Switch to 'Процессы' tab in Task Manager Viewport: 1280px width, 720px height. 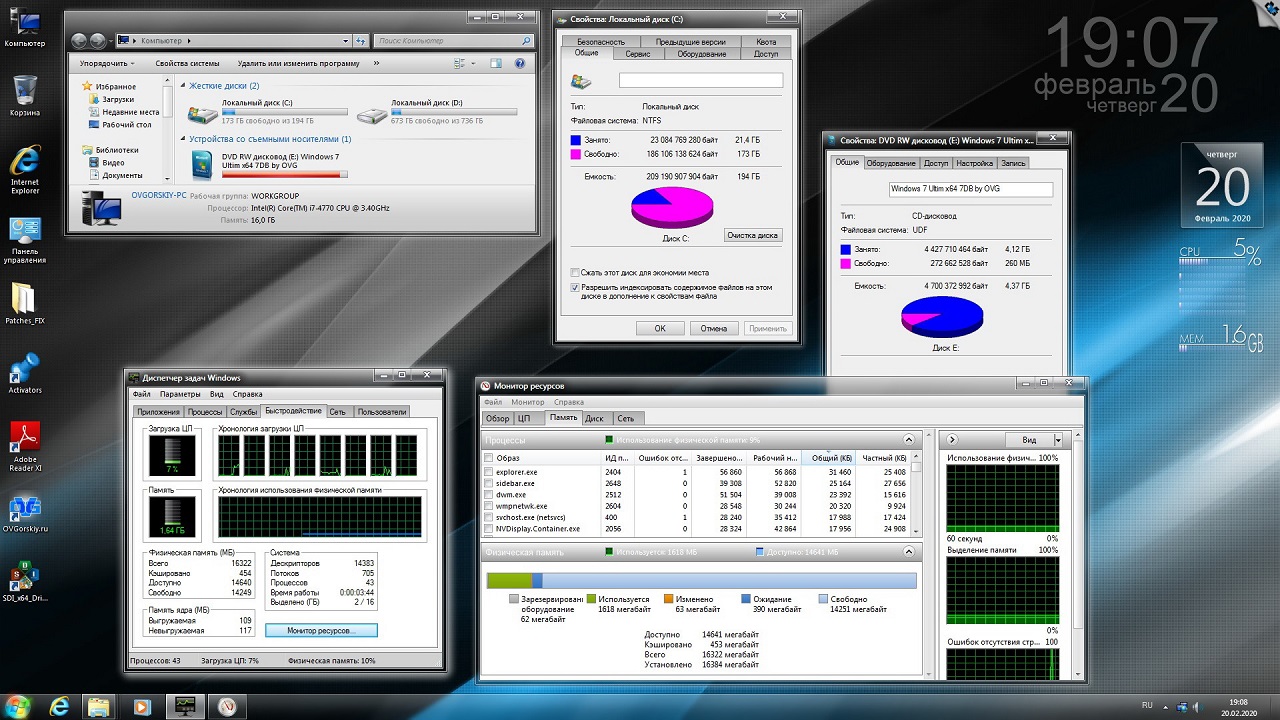click(205, 412)
